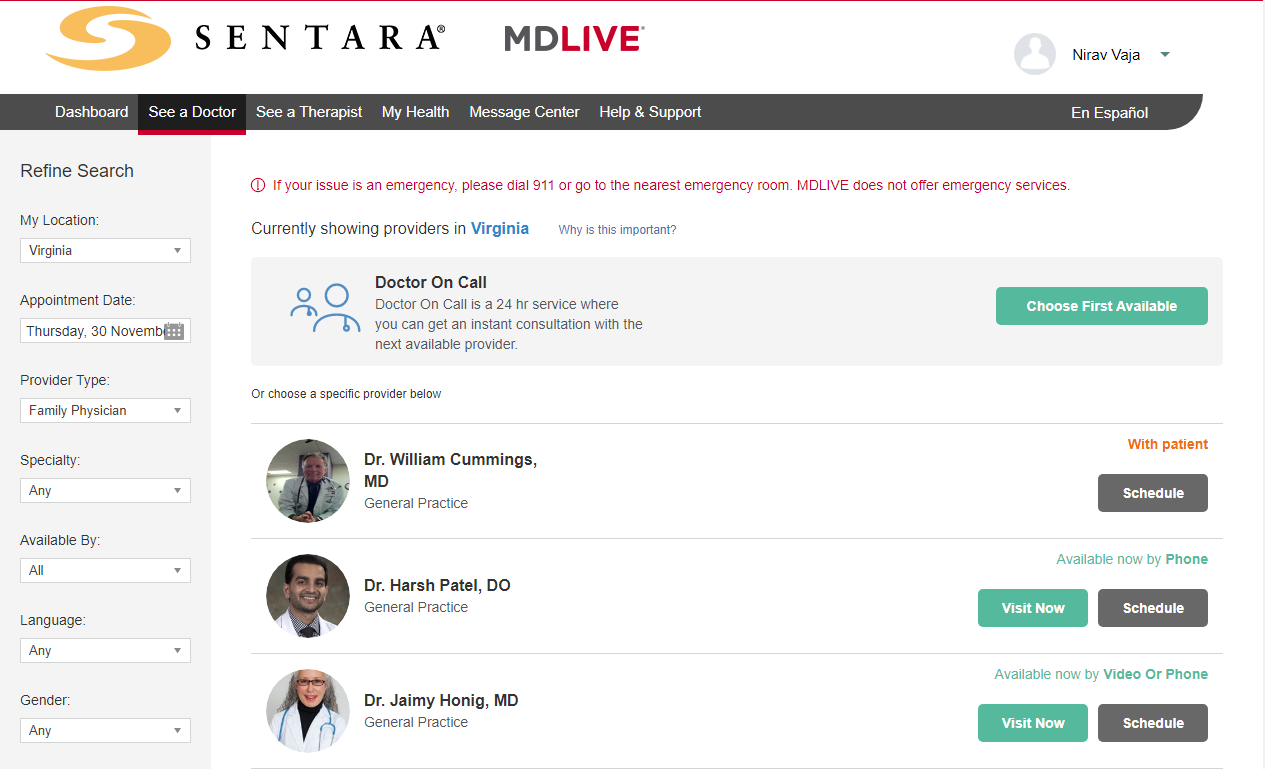Click the Sentara logo

245,39
